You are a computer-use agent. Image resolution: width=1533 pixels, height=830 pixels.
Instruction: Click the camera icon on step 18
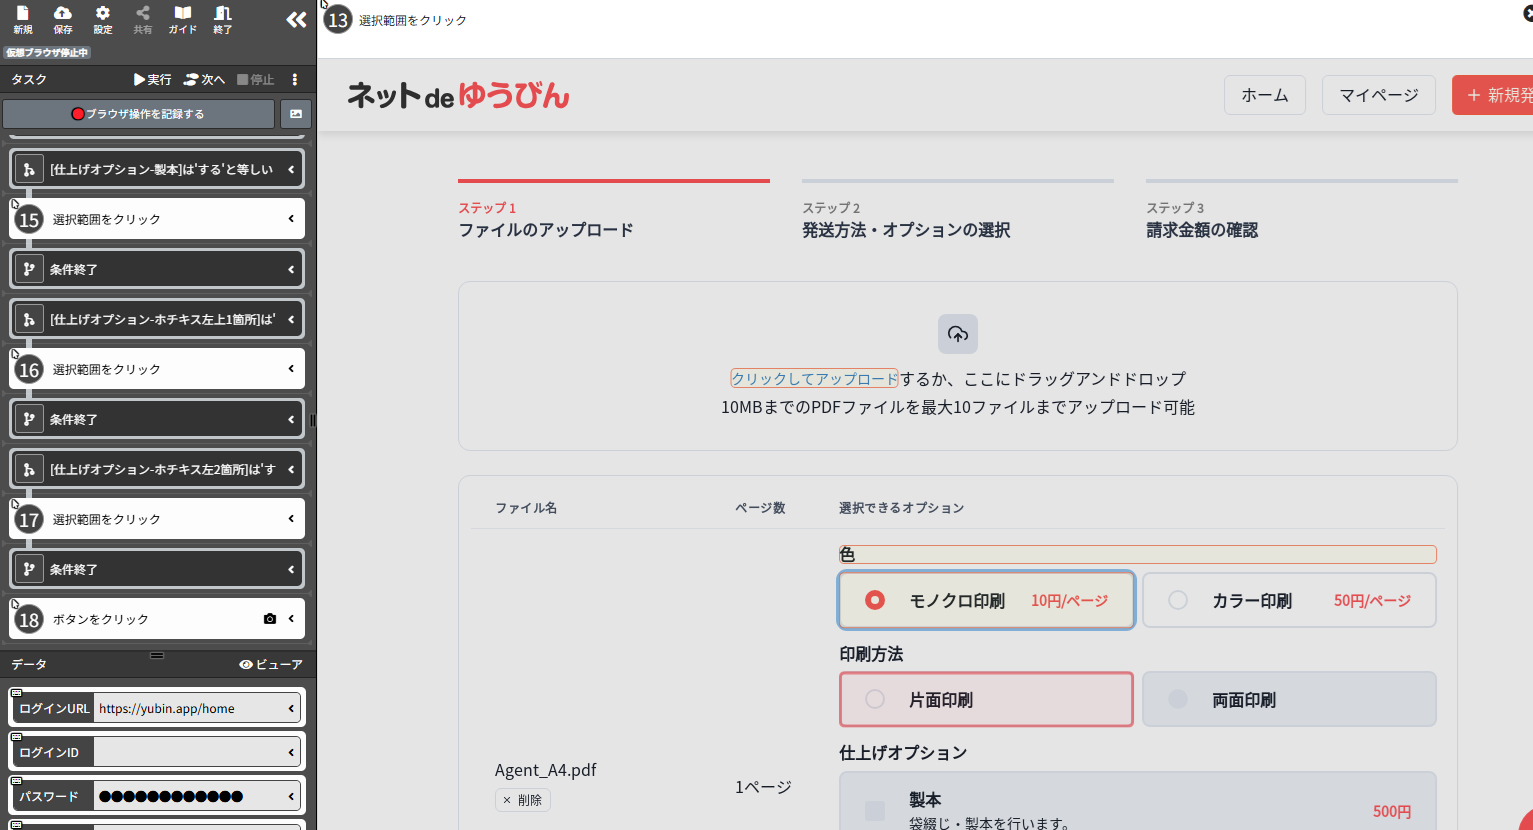point(269,619)
